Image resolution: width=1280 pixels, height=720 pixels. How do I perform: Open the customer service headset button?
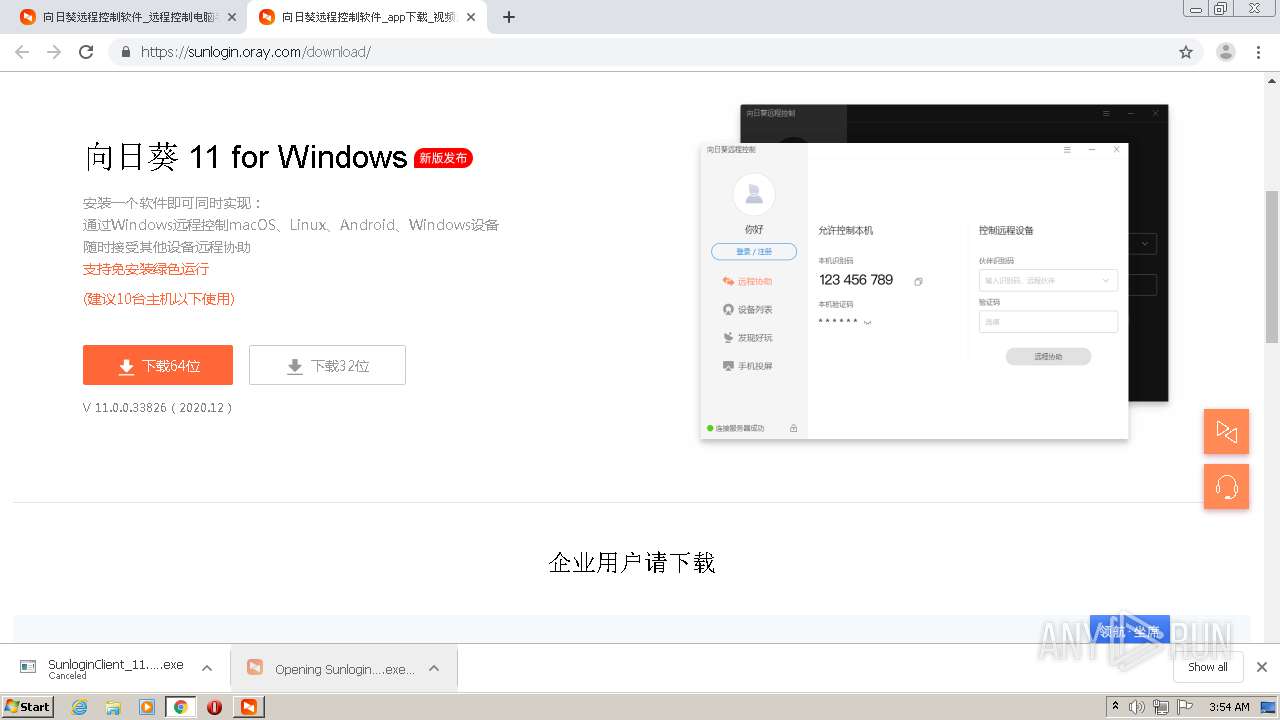[1226, 487]
